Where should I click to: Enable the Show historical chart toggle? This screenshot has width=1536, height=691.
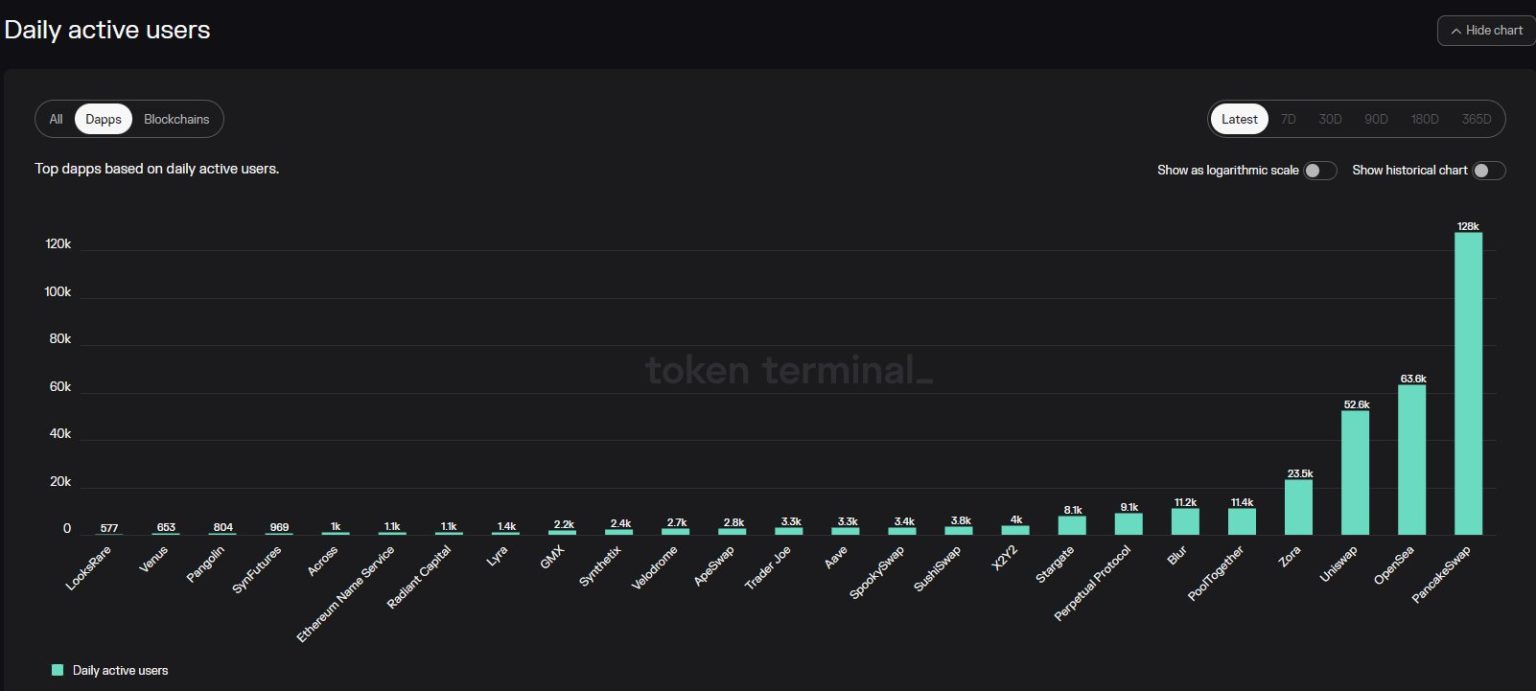(x=1486, y=170)
